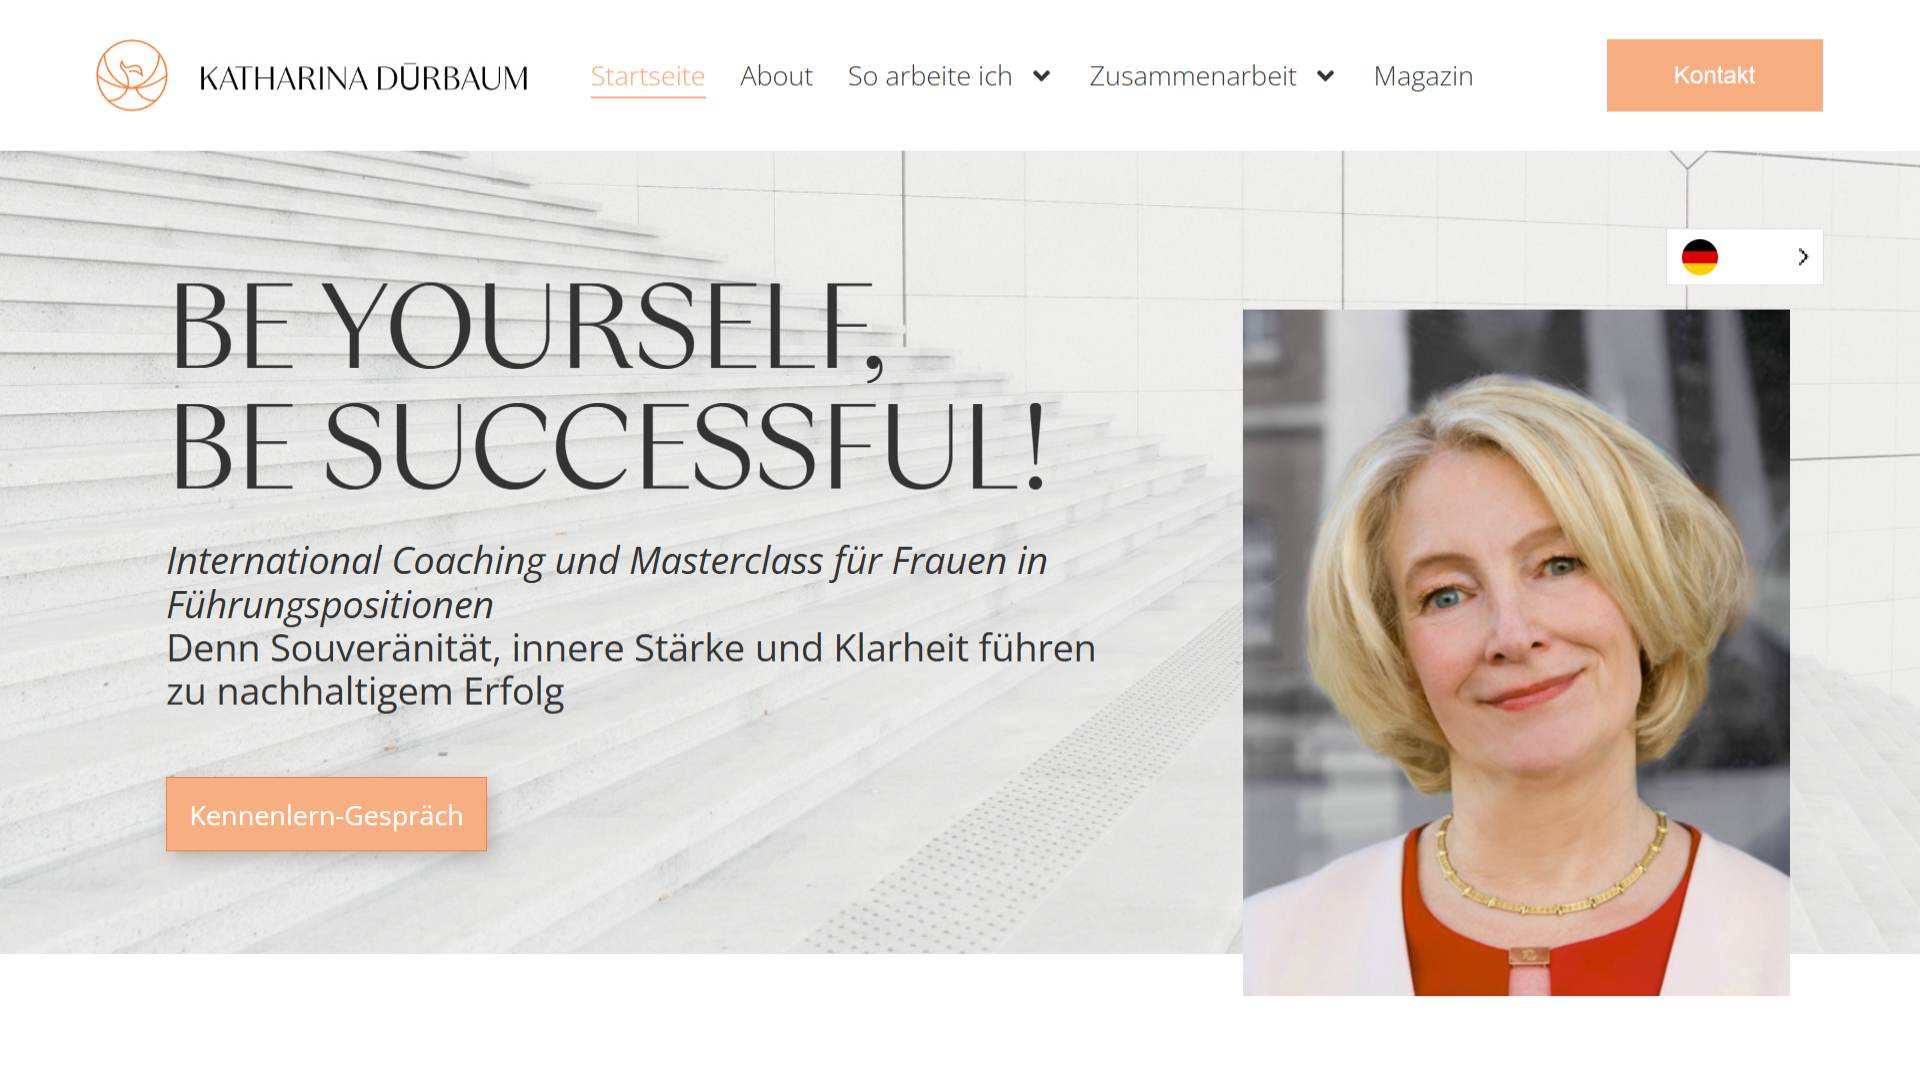Open the So arbeite ich dropdown chevron
This screenshot has width=1920, height=1080.
1041,76
